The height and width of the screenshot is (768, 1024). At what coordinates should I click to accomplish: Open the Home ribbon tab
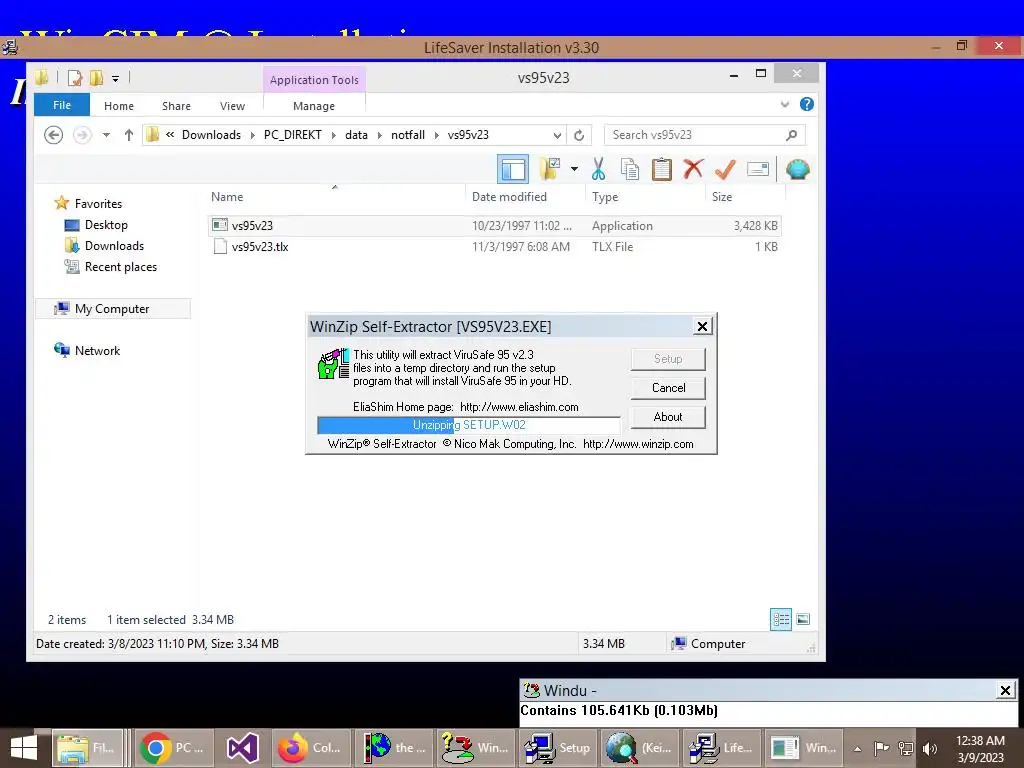[x=119, y=106]
